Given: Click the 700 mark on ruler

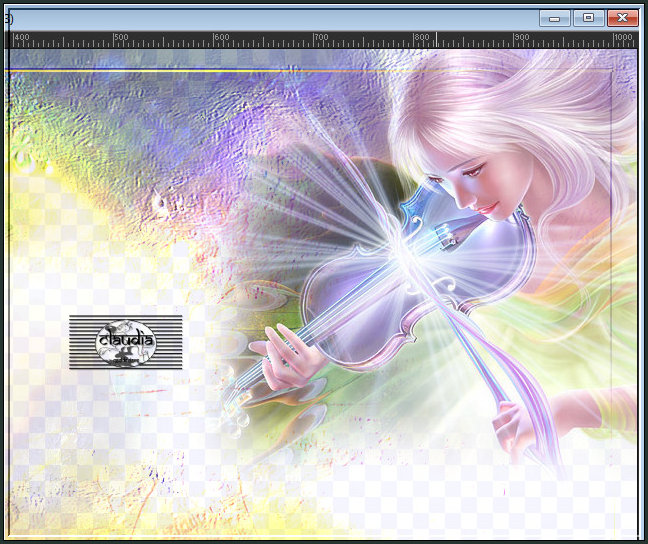Looking at the screenshot, I should point(321,37).
